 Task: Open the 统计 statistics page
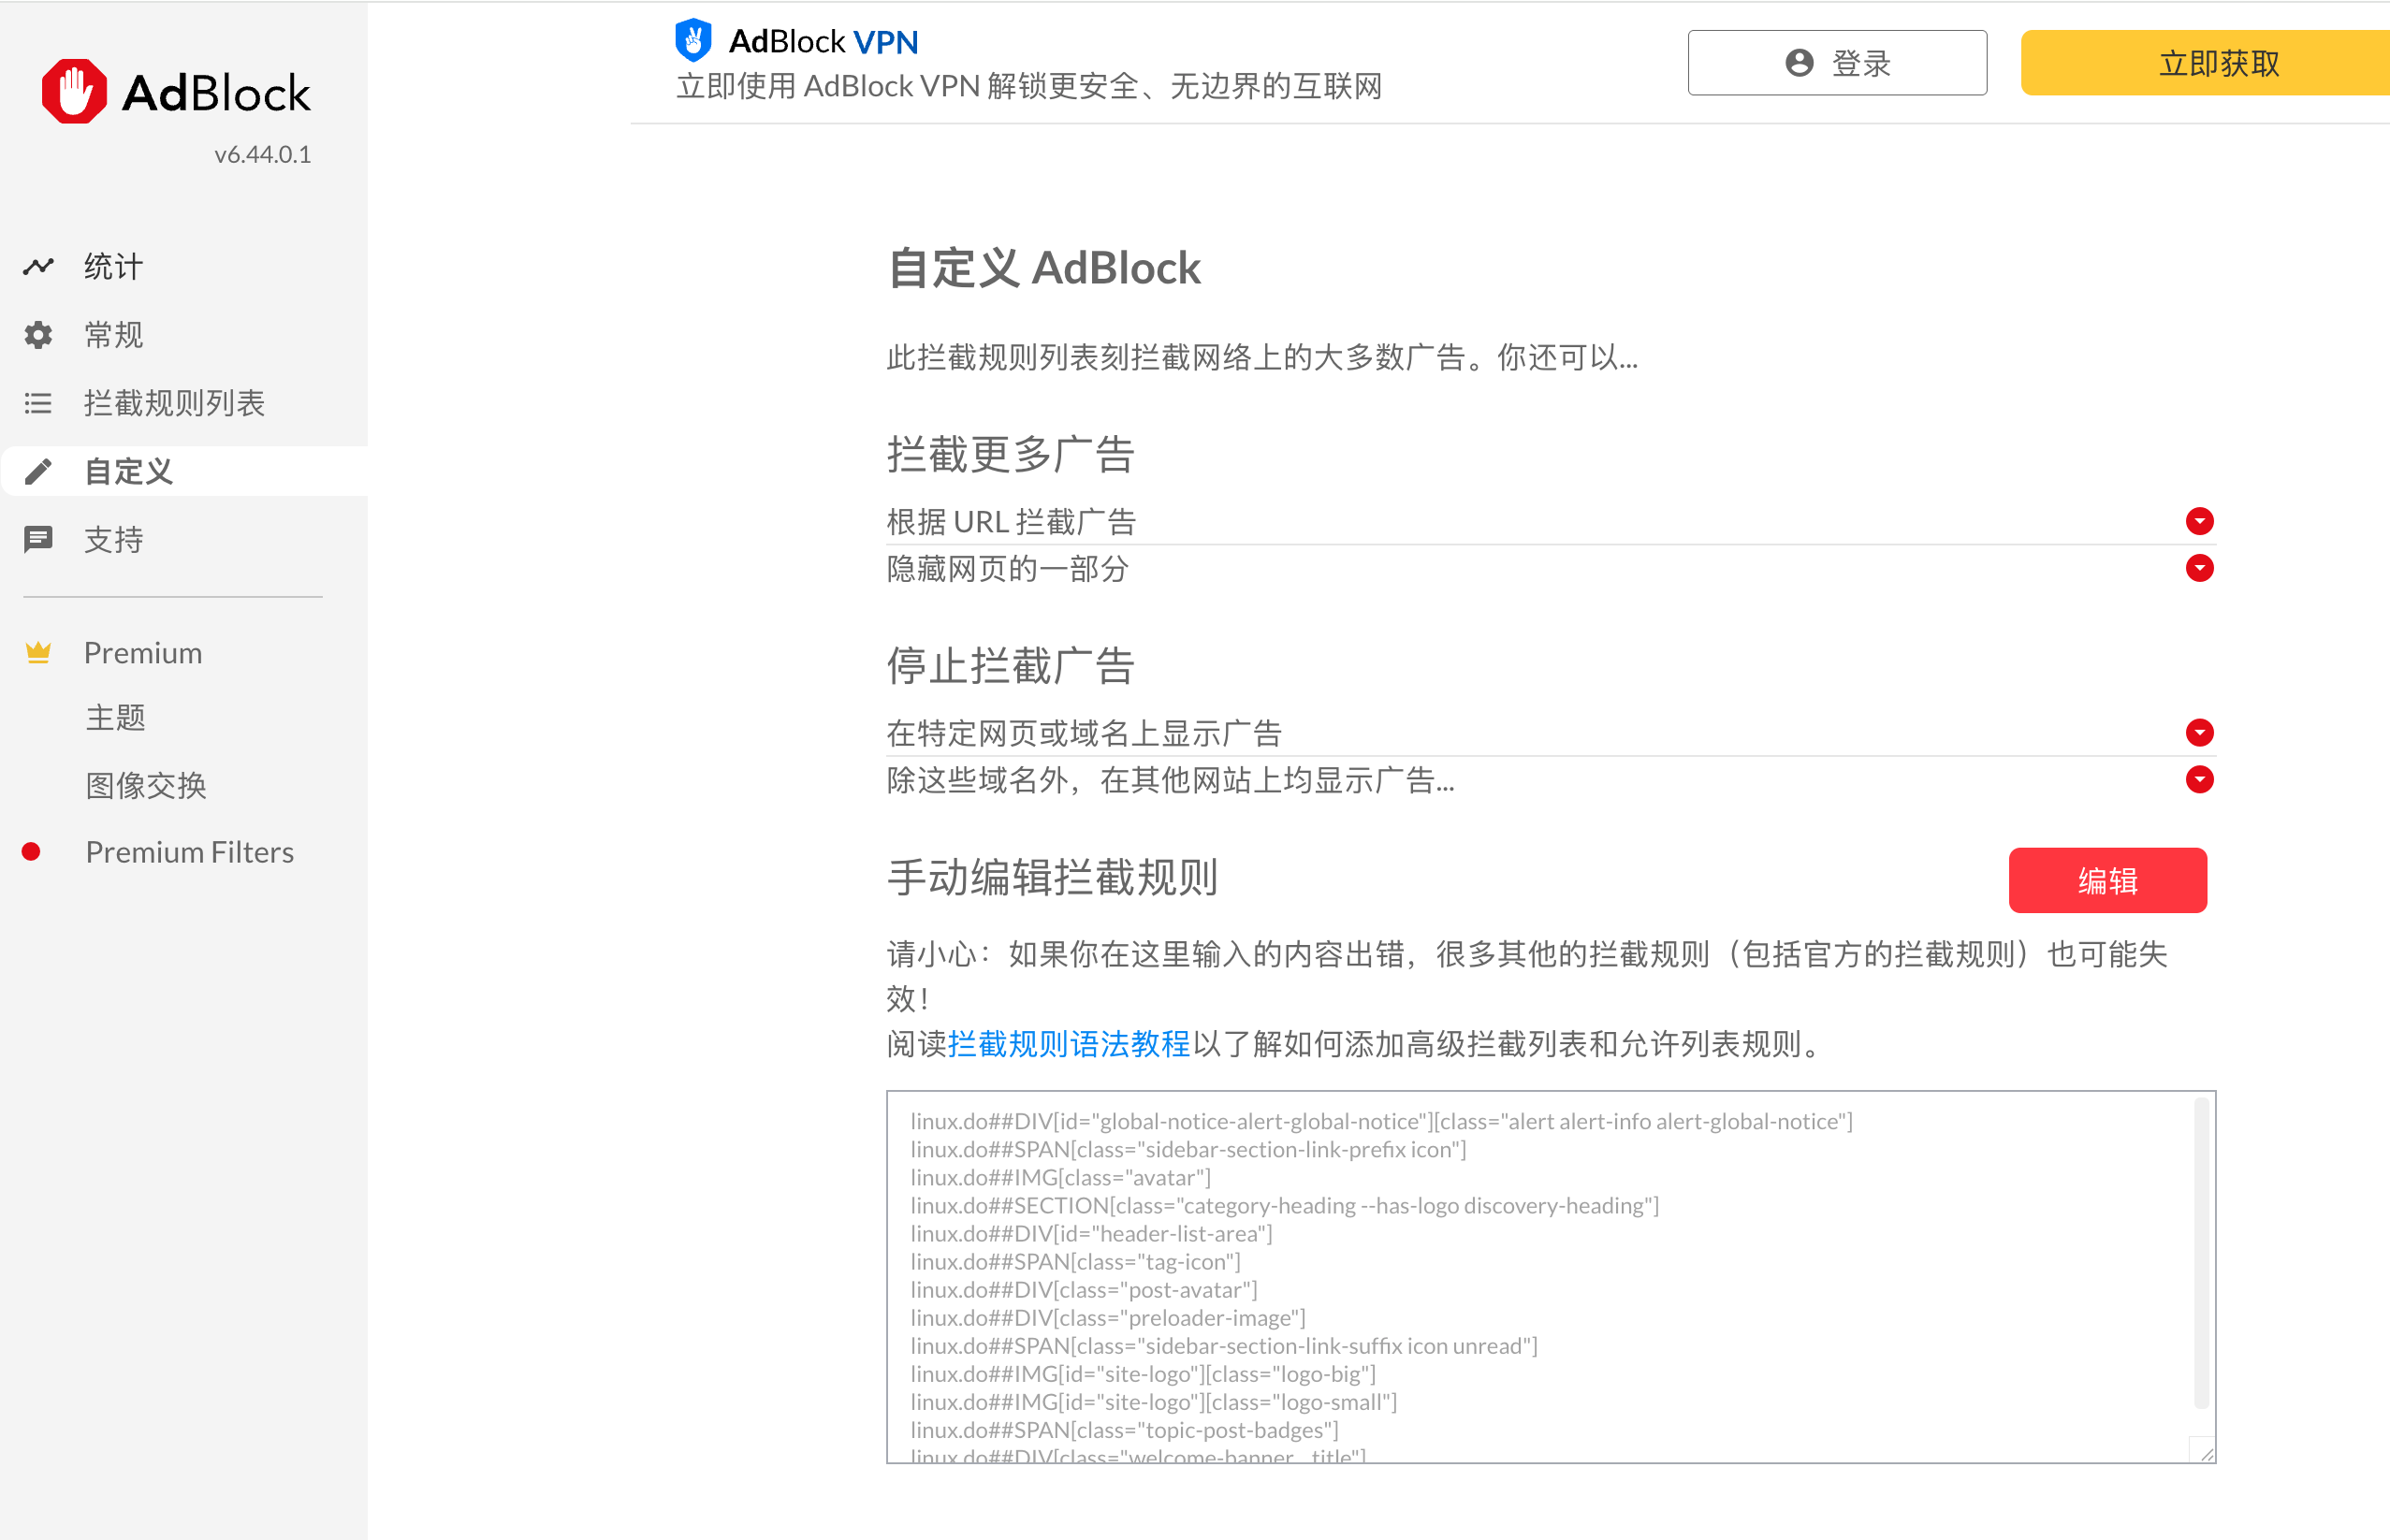(x=113, y=266)
